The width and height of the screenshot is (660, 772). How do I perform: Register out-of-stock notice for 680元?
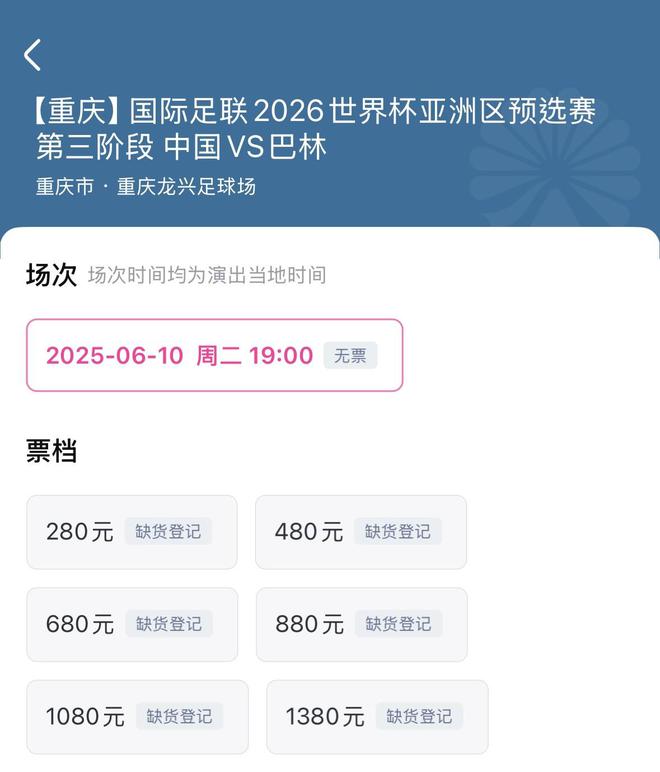pyautogui.click(x=168, y=624)
